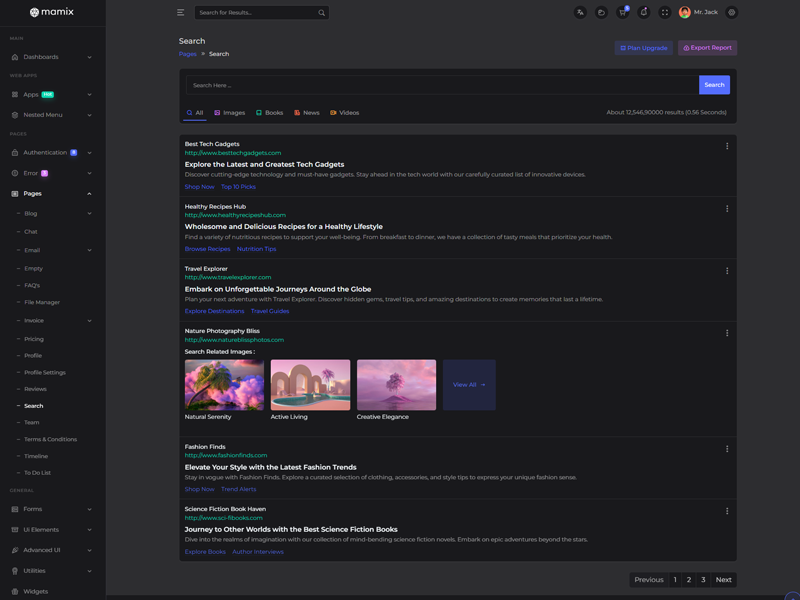Click the magnifier icon in the header search
This screenshot has height=600, width=800.
(x=321, y=13)
